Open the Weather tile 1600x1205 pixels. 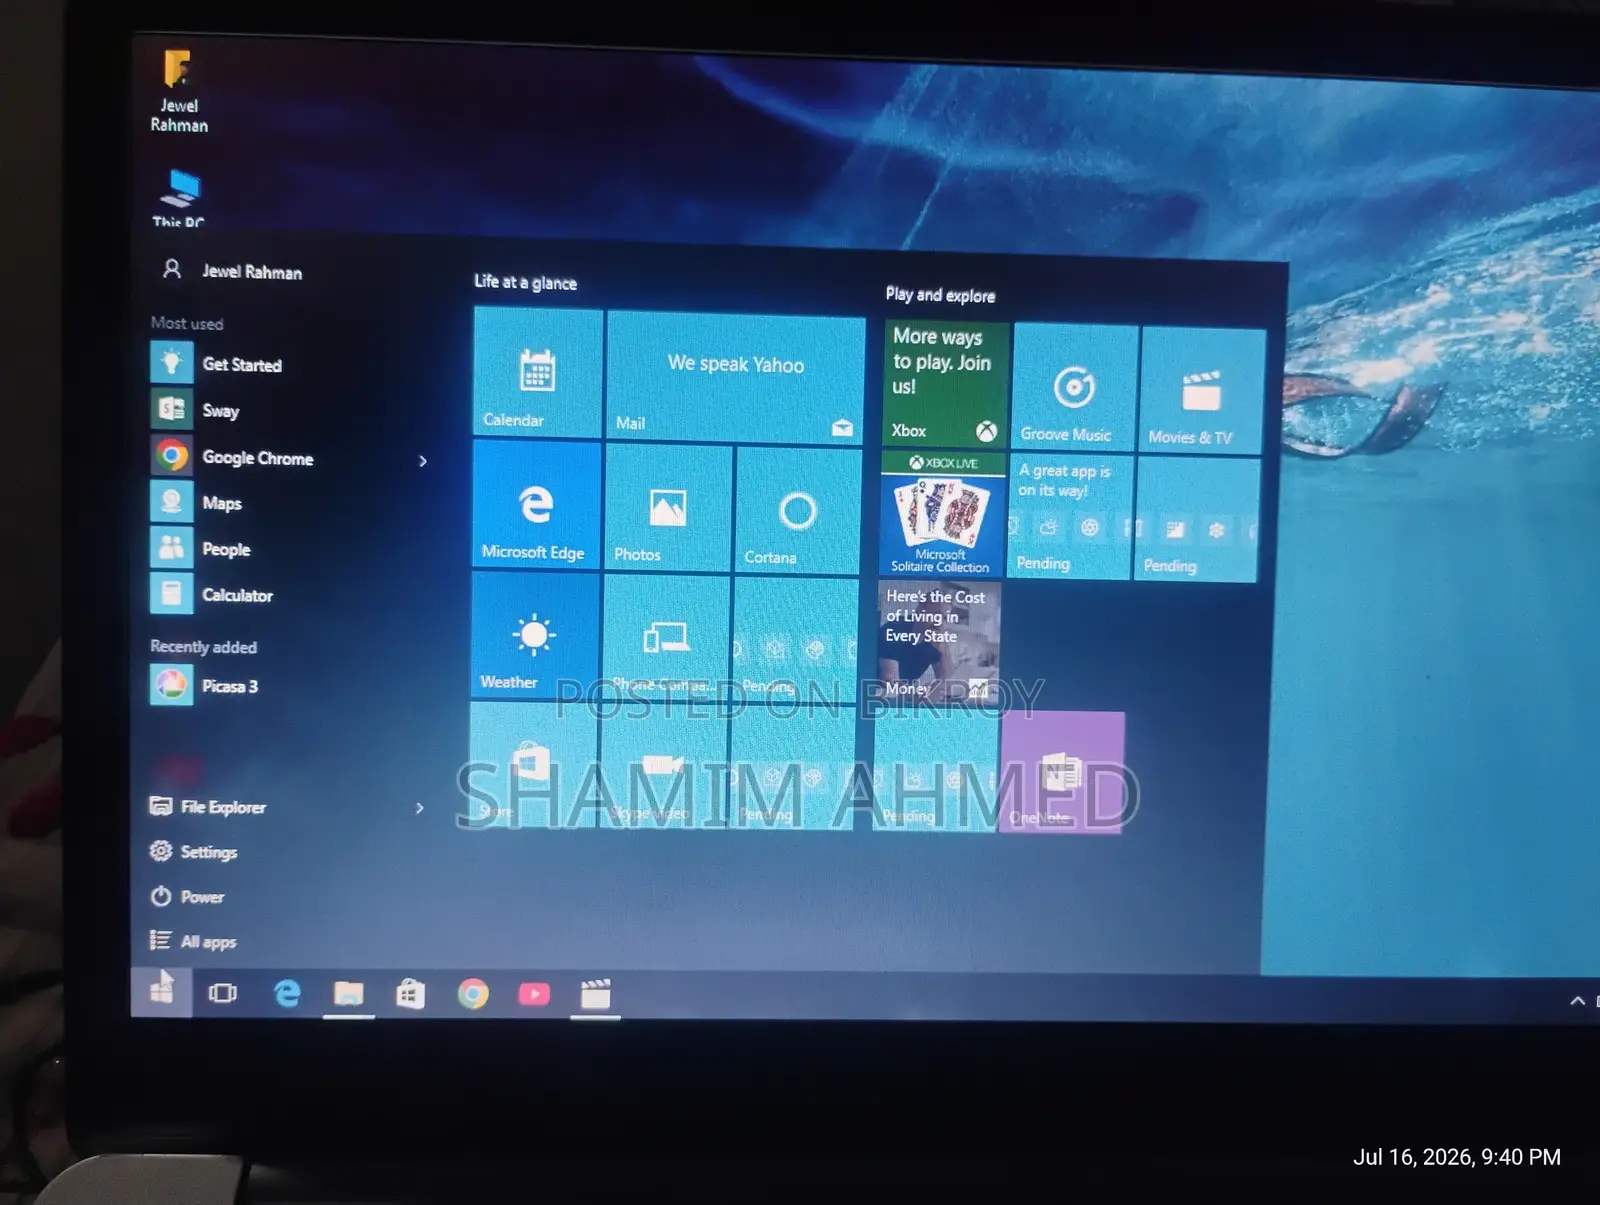535,634
